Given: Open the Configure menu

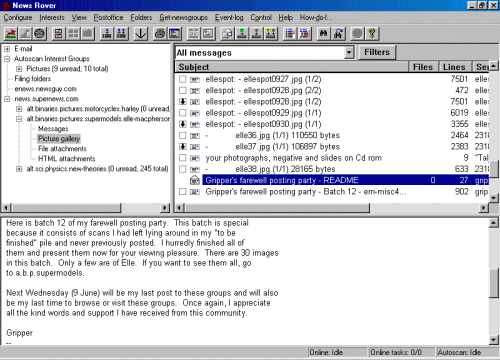Looking at the screenshot, I should (18, 18).
